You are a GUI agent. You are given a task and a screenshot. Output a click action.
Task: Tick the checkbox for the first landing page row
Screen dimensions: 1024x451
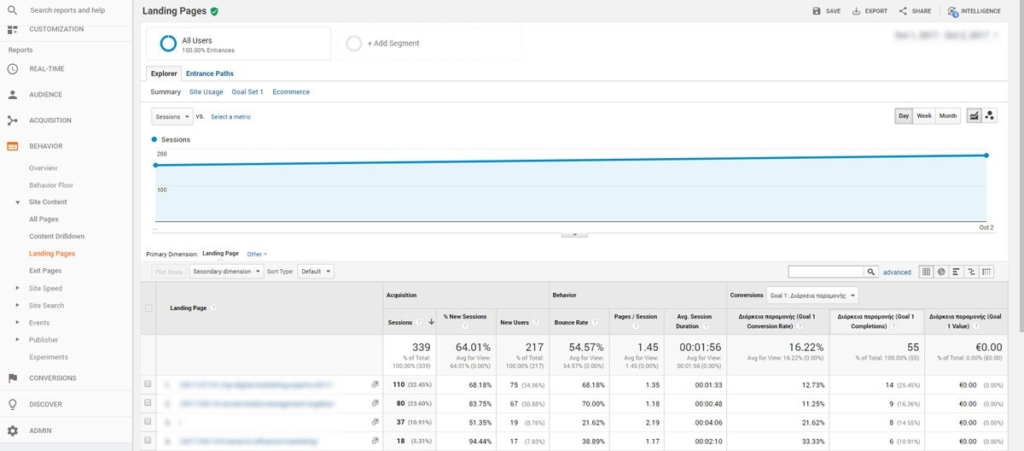[x=148, y=384]
